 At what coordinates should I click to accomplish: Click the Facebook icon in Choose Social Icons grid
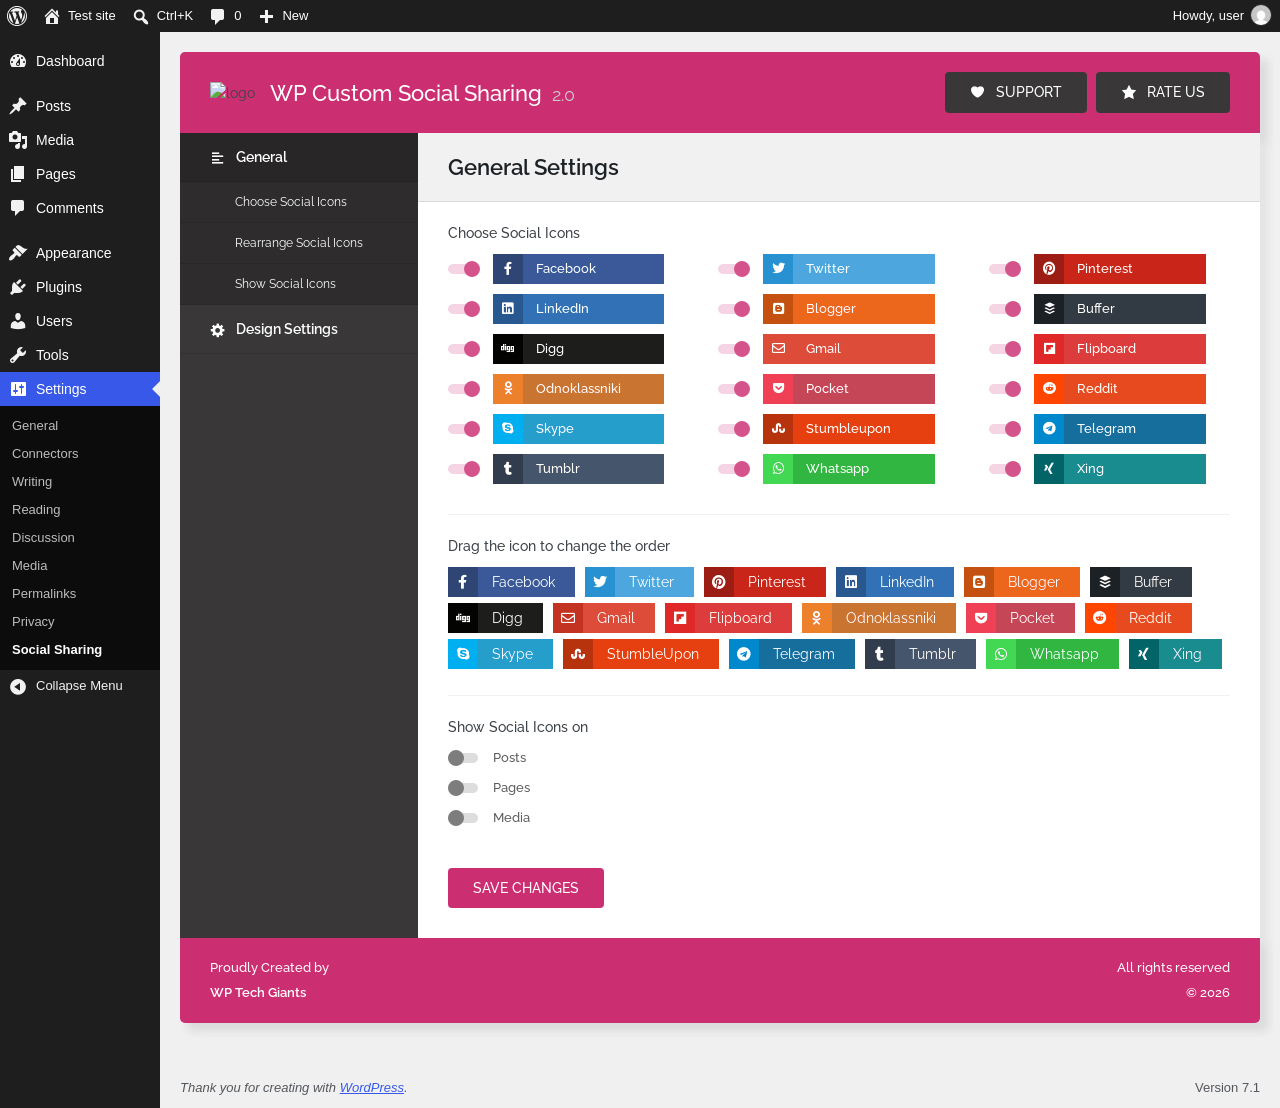(x=508, y=269)
